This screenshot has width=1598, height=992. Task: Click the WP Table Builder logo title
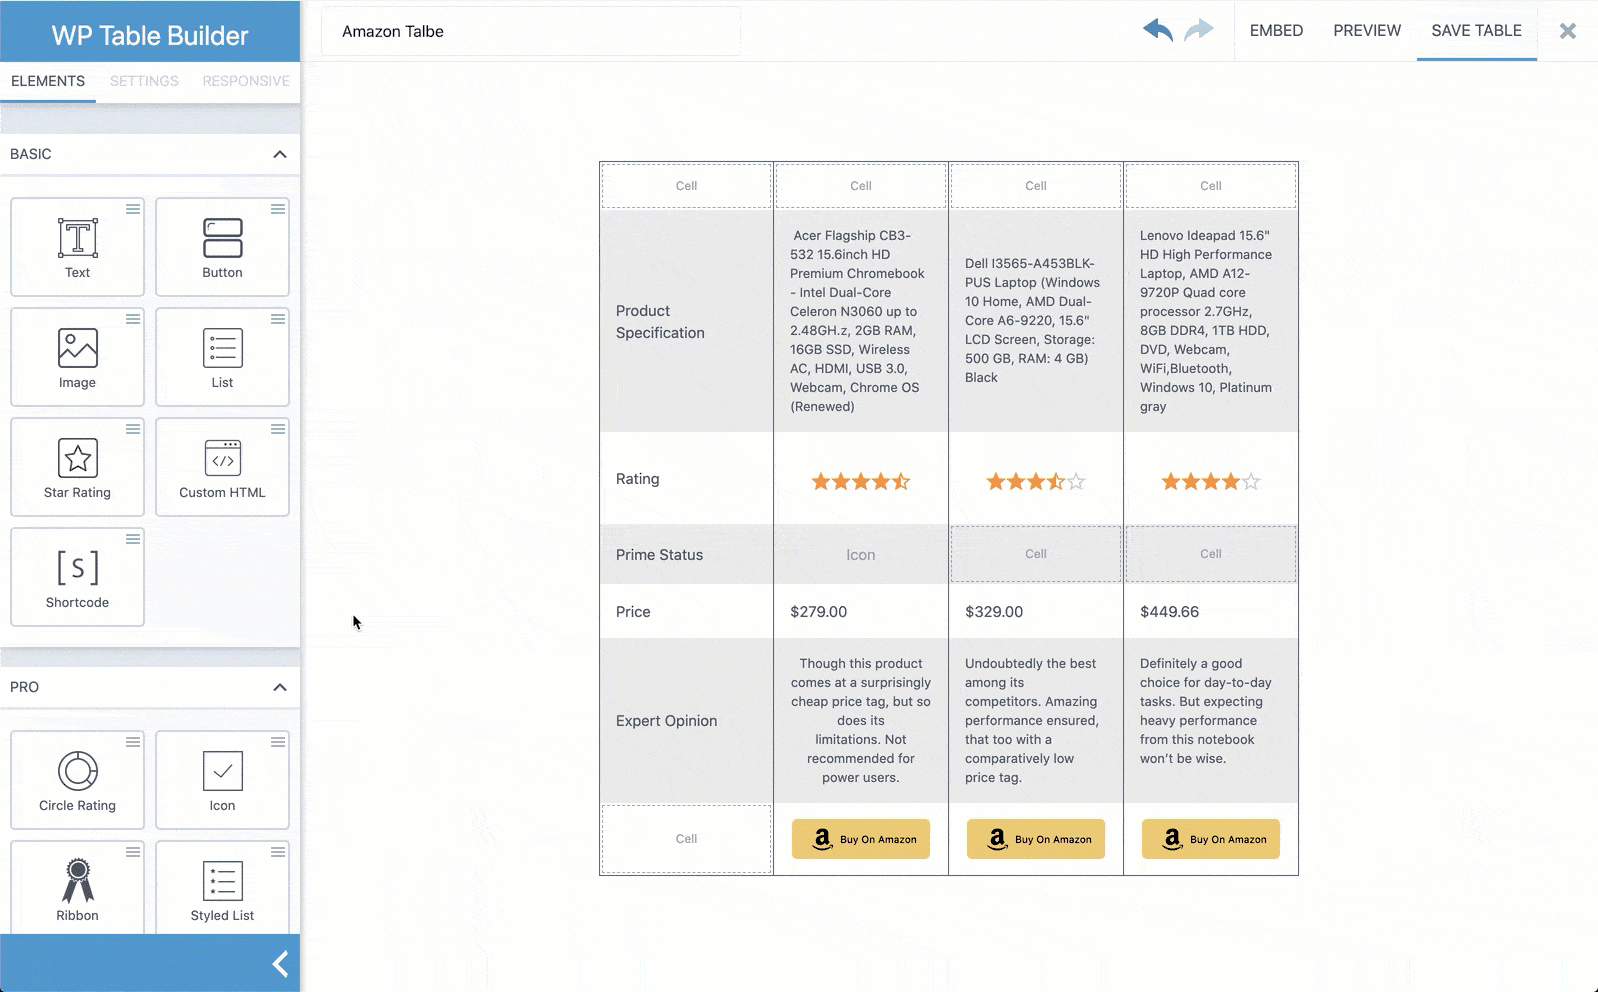point(150,36)
